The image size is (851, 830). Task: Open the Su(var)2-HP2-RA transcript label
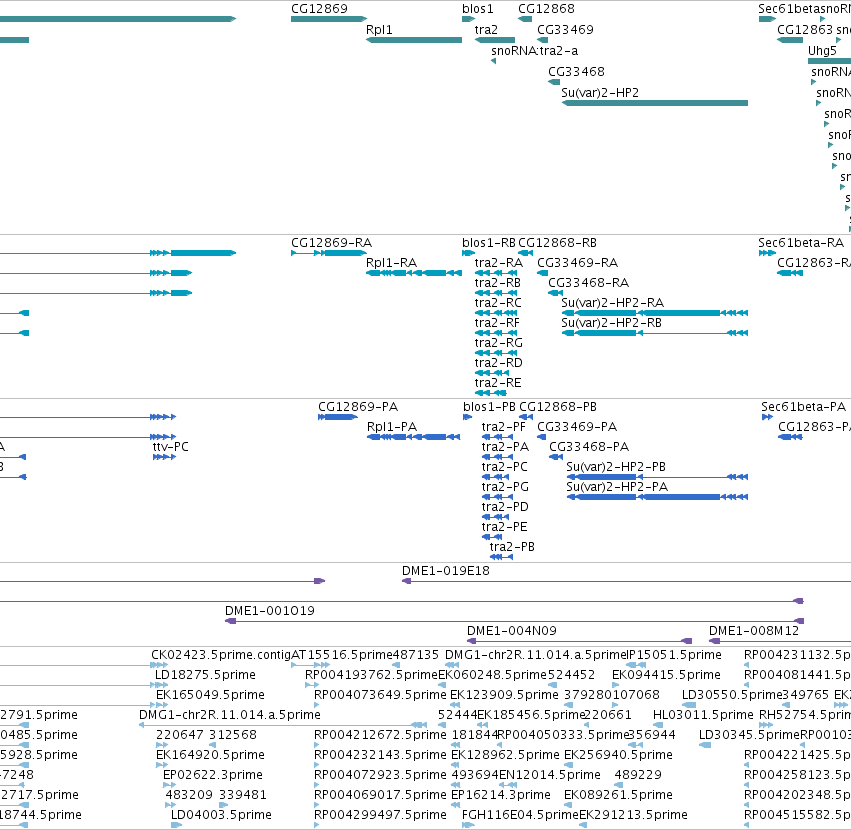(x=613, y=303)
